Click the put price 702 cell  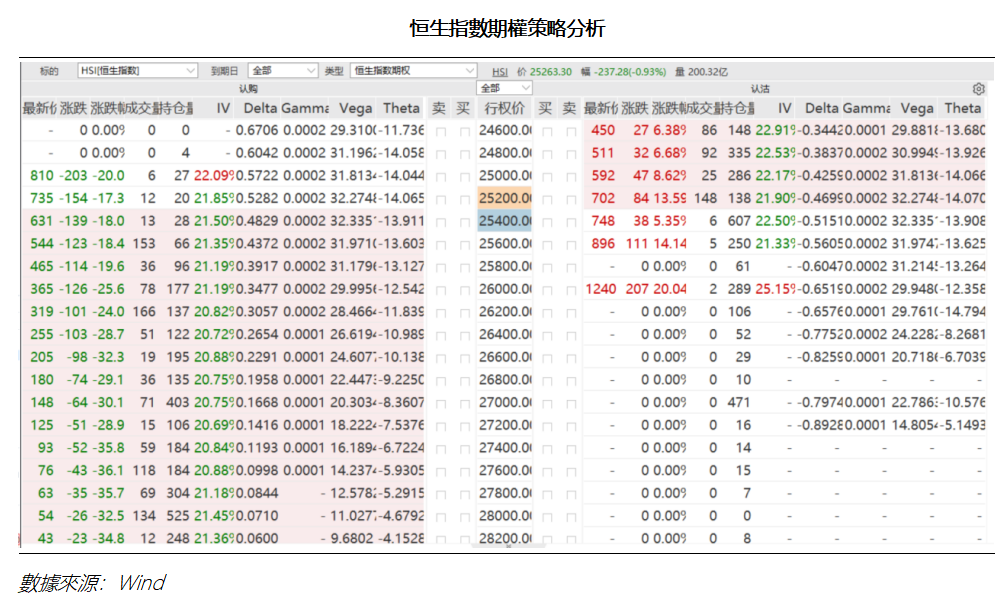tap(603, 198)
